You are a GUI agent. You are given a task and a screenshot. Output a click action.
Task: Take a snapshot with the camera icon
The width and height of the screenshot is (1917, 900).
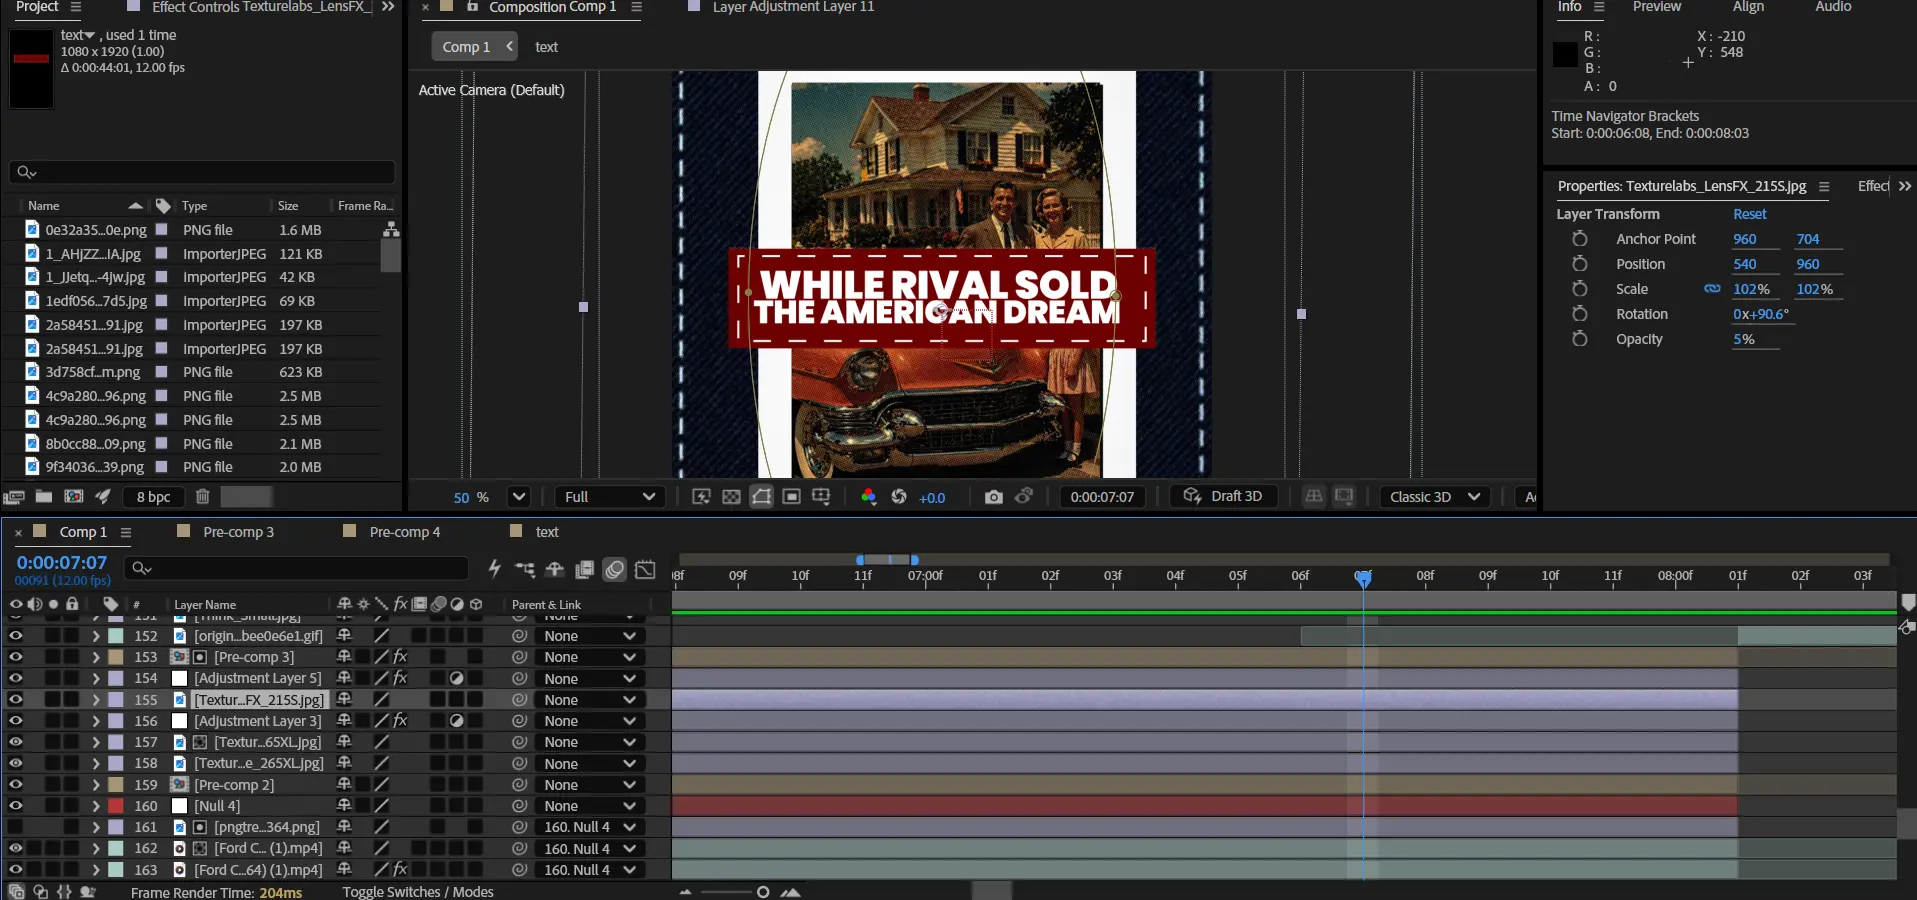[x=992, y=497]
